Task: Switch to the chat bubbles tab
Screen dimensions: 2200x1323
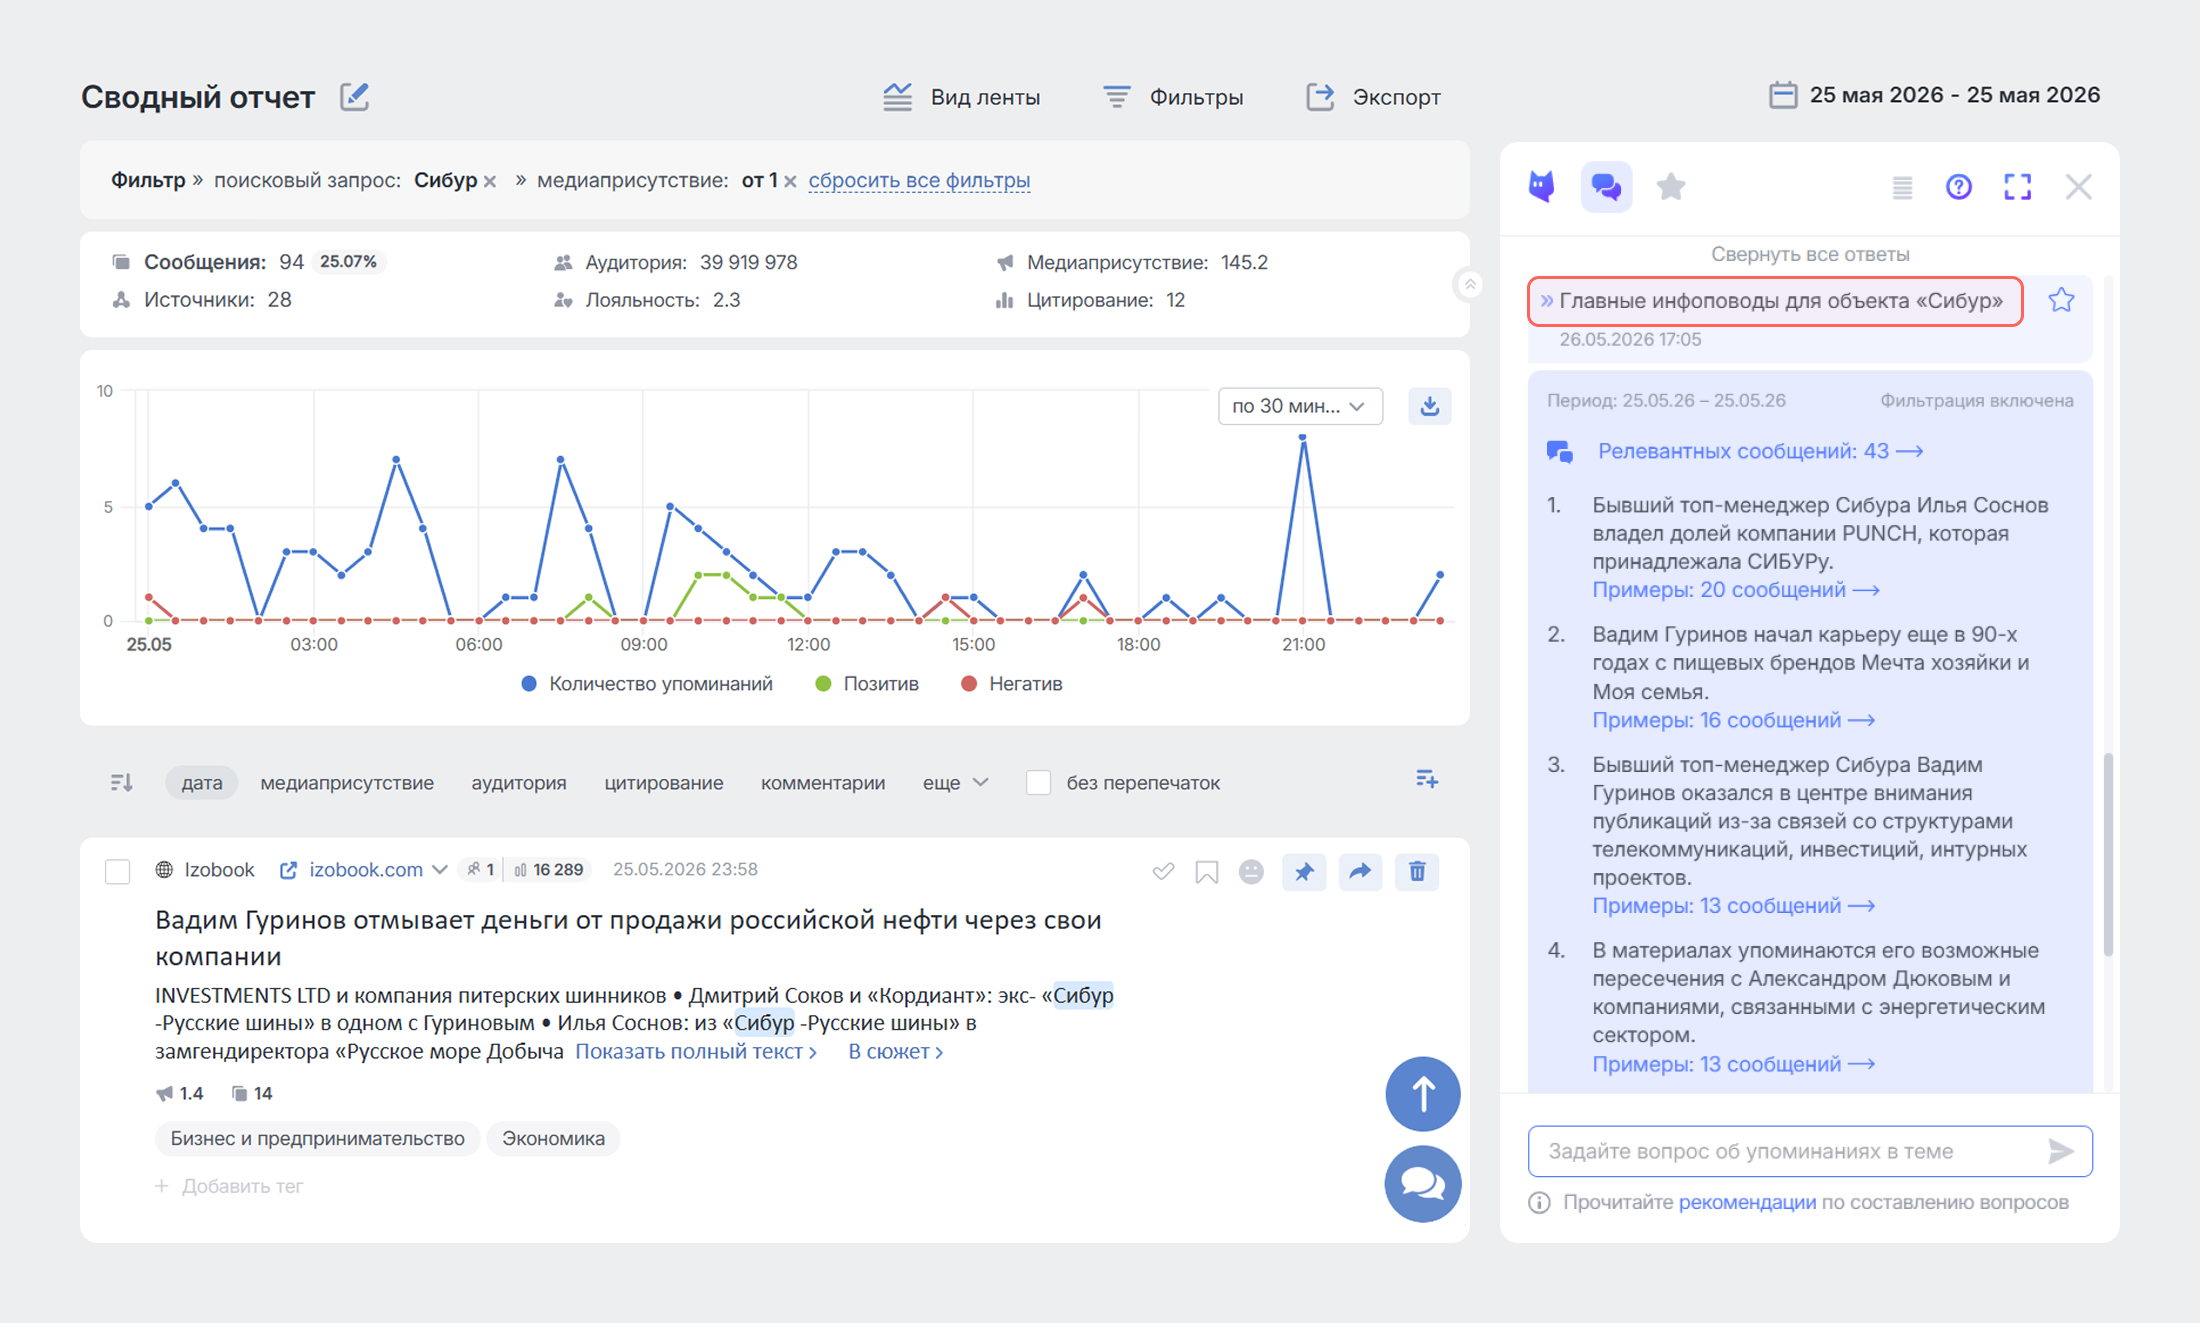Action: [1606, 187]
